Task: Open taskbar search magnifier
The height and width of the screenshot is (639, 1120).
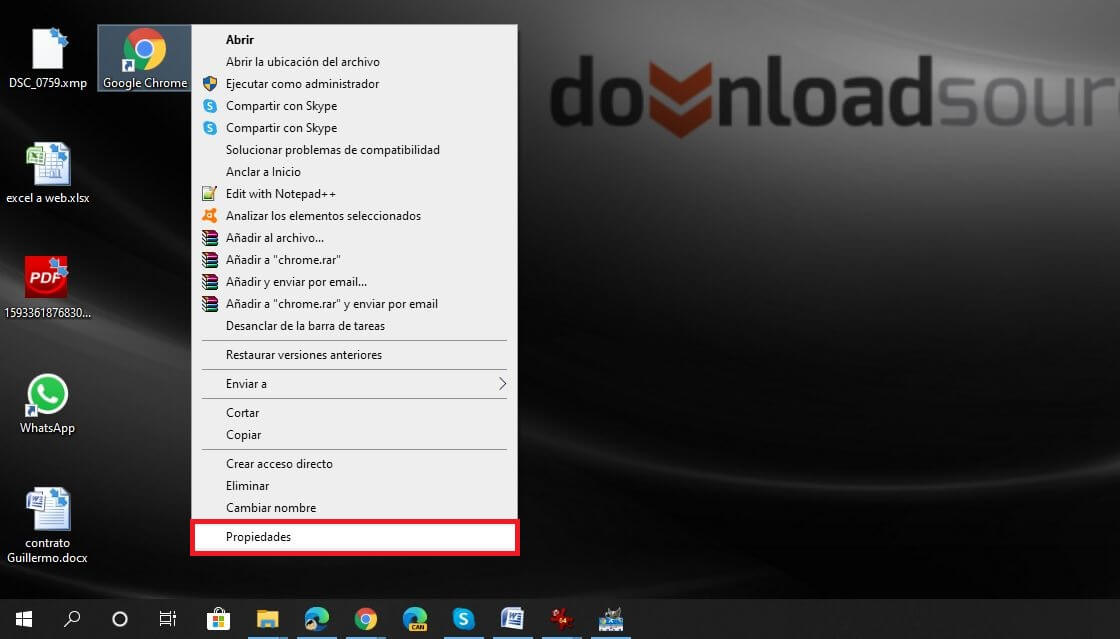Action: (x=71, y=619)
